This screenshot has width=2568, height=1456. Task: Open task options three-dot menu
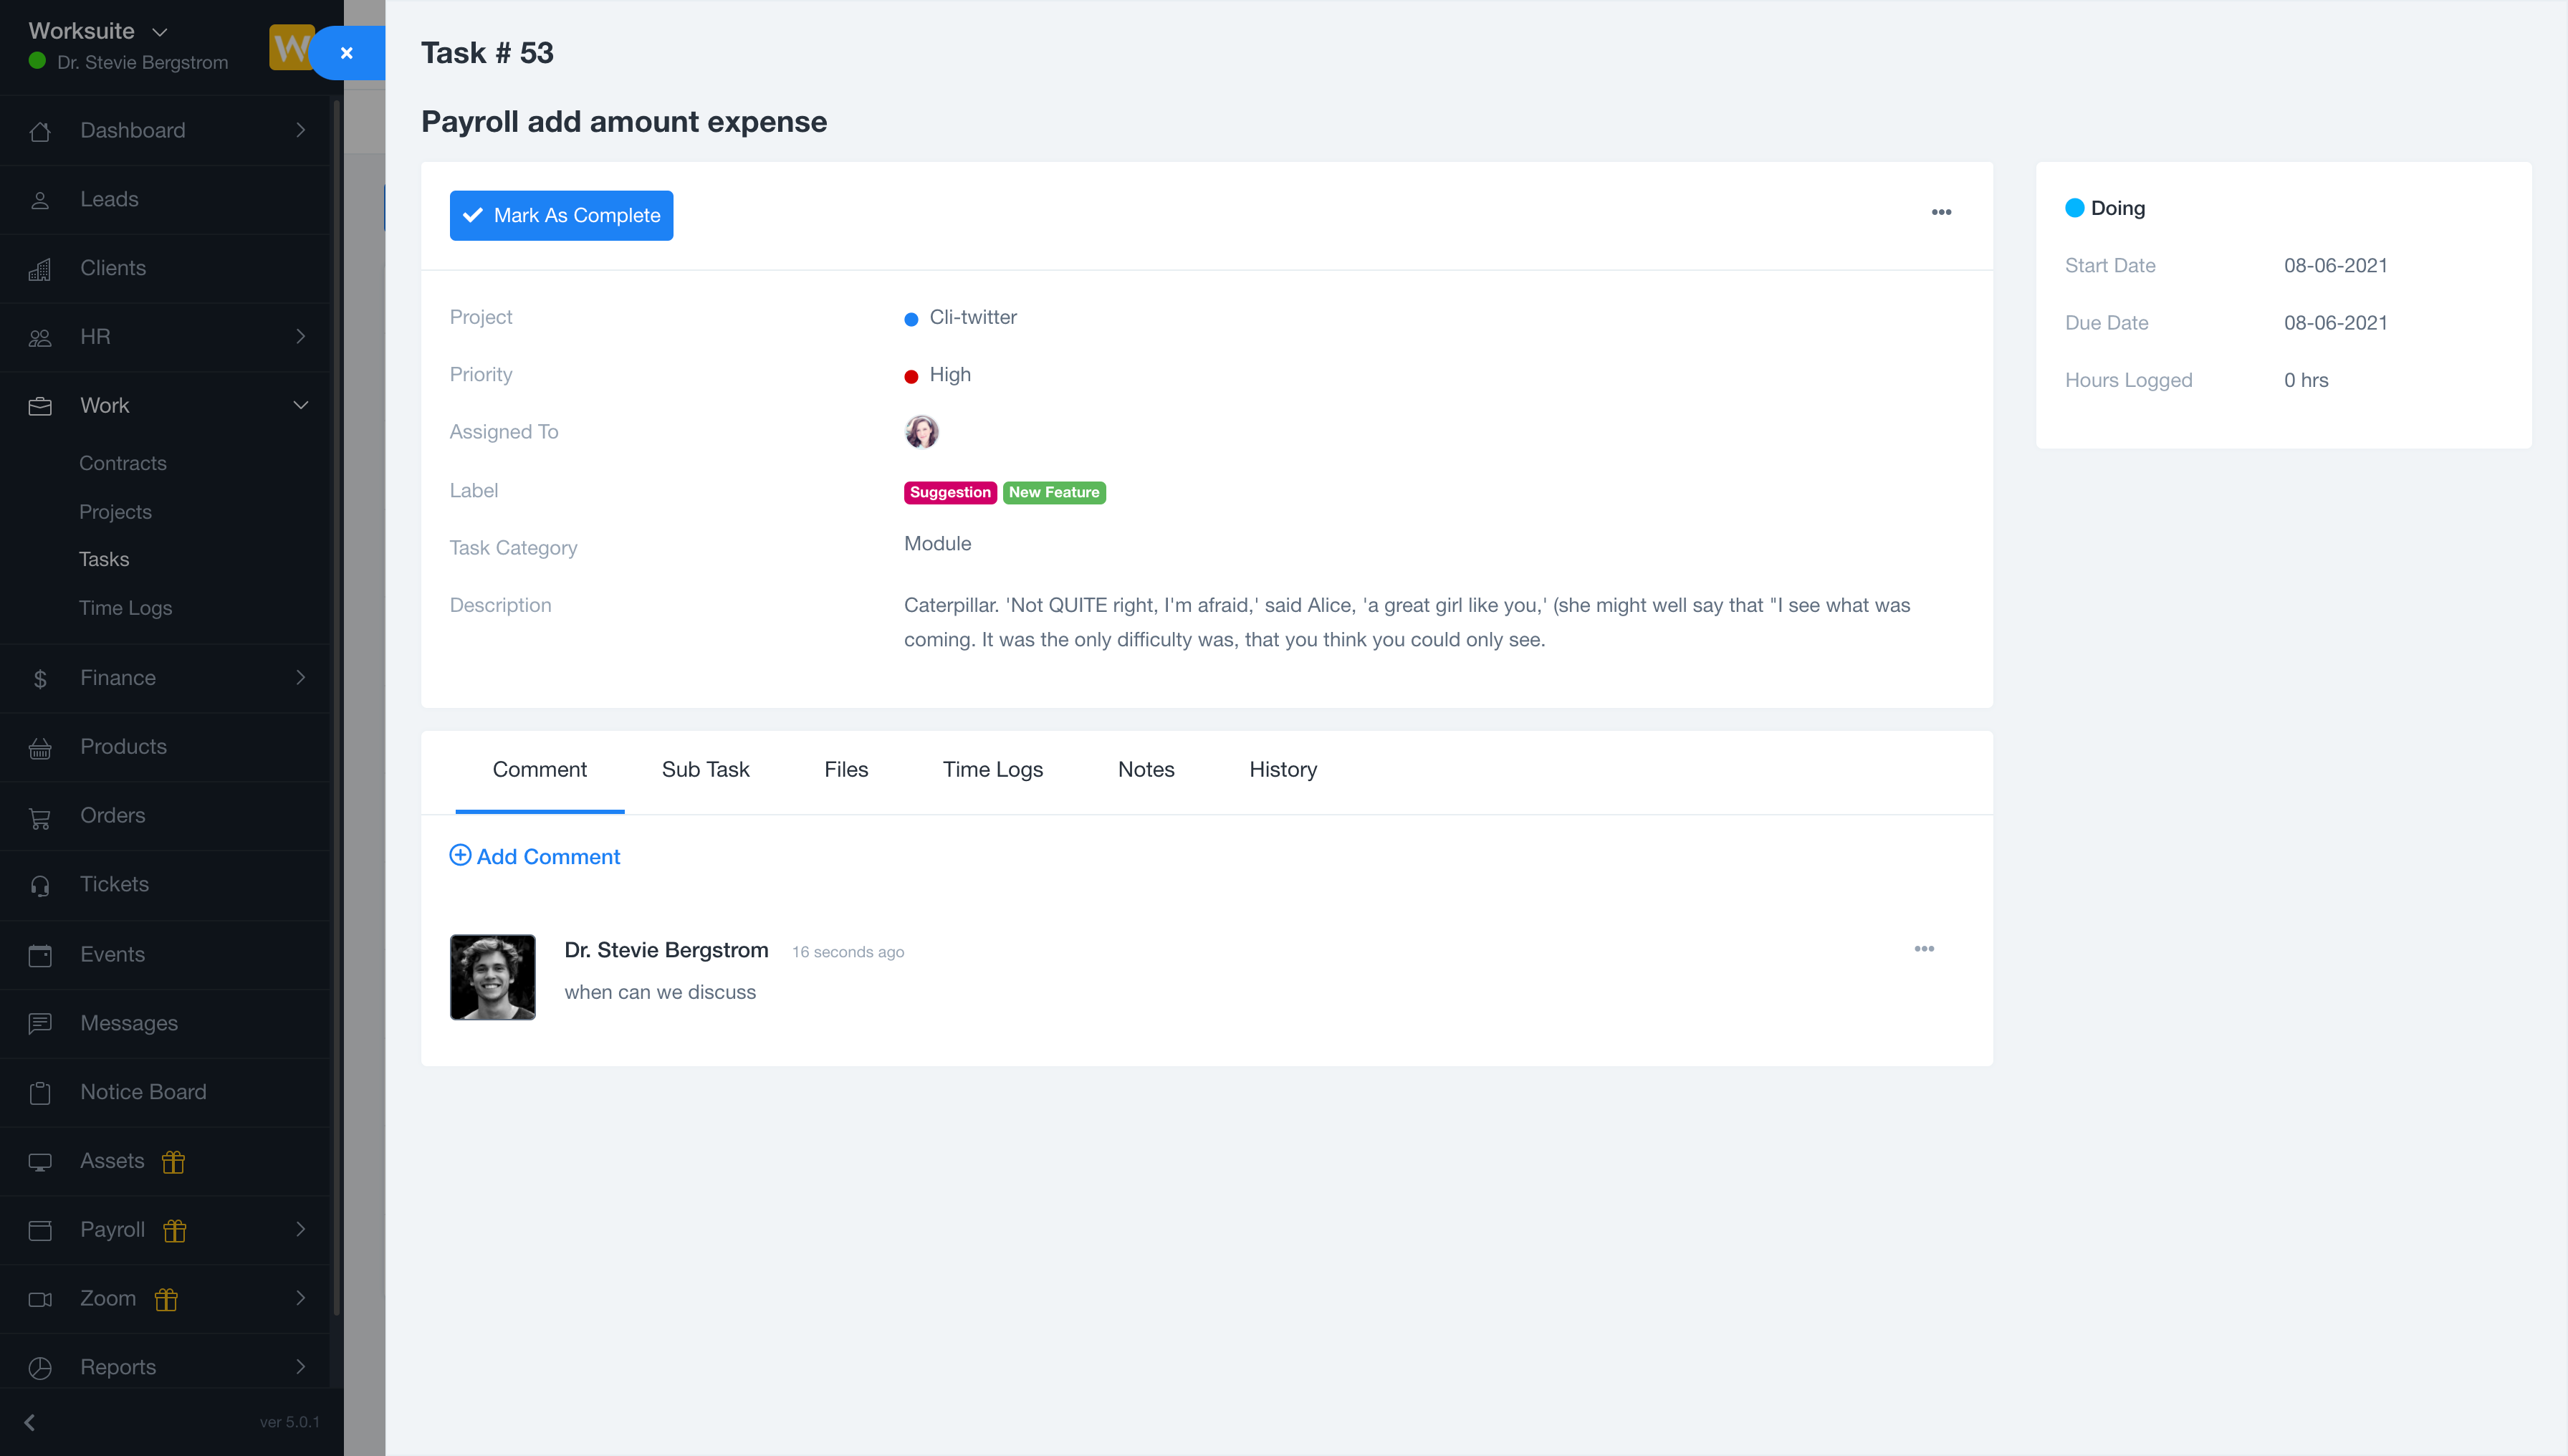(1941, 212)
